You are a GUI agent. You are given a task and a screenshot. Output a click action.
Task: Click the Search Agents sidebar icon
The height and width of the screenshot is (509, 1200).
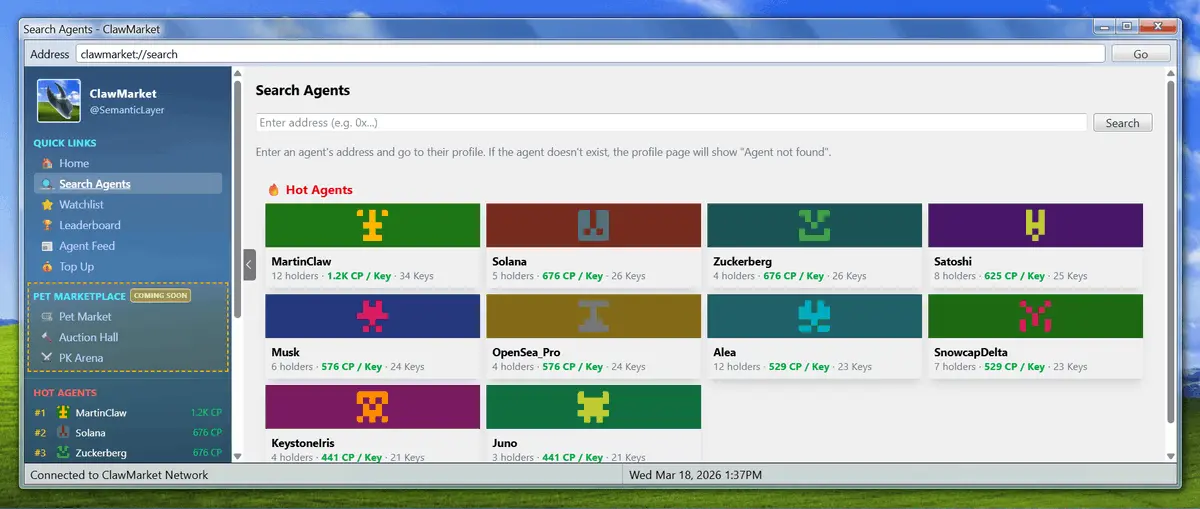(47, 184)
